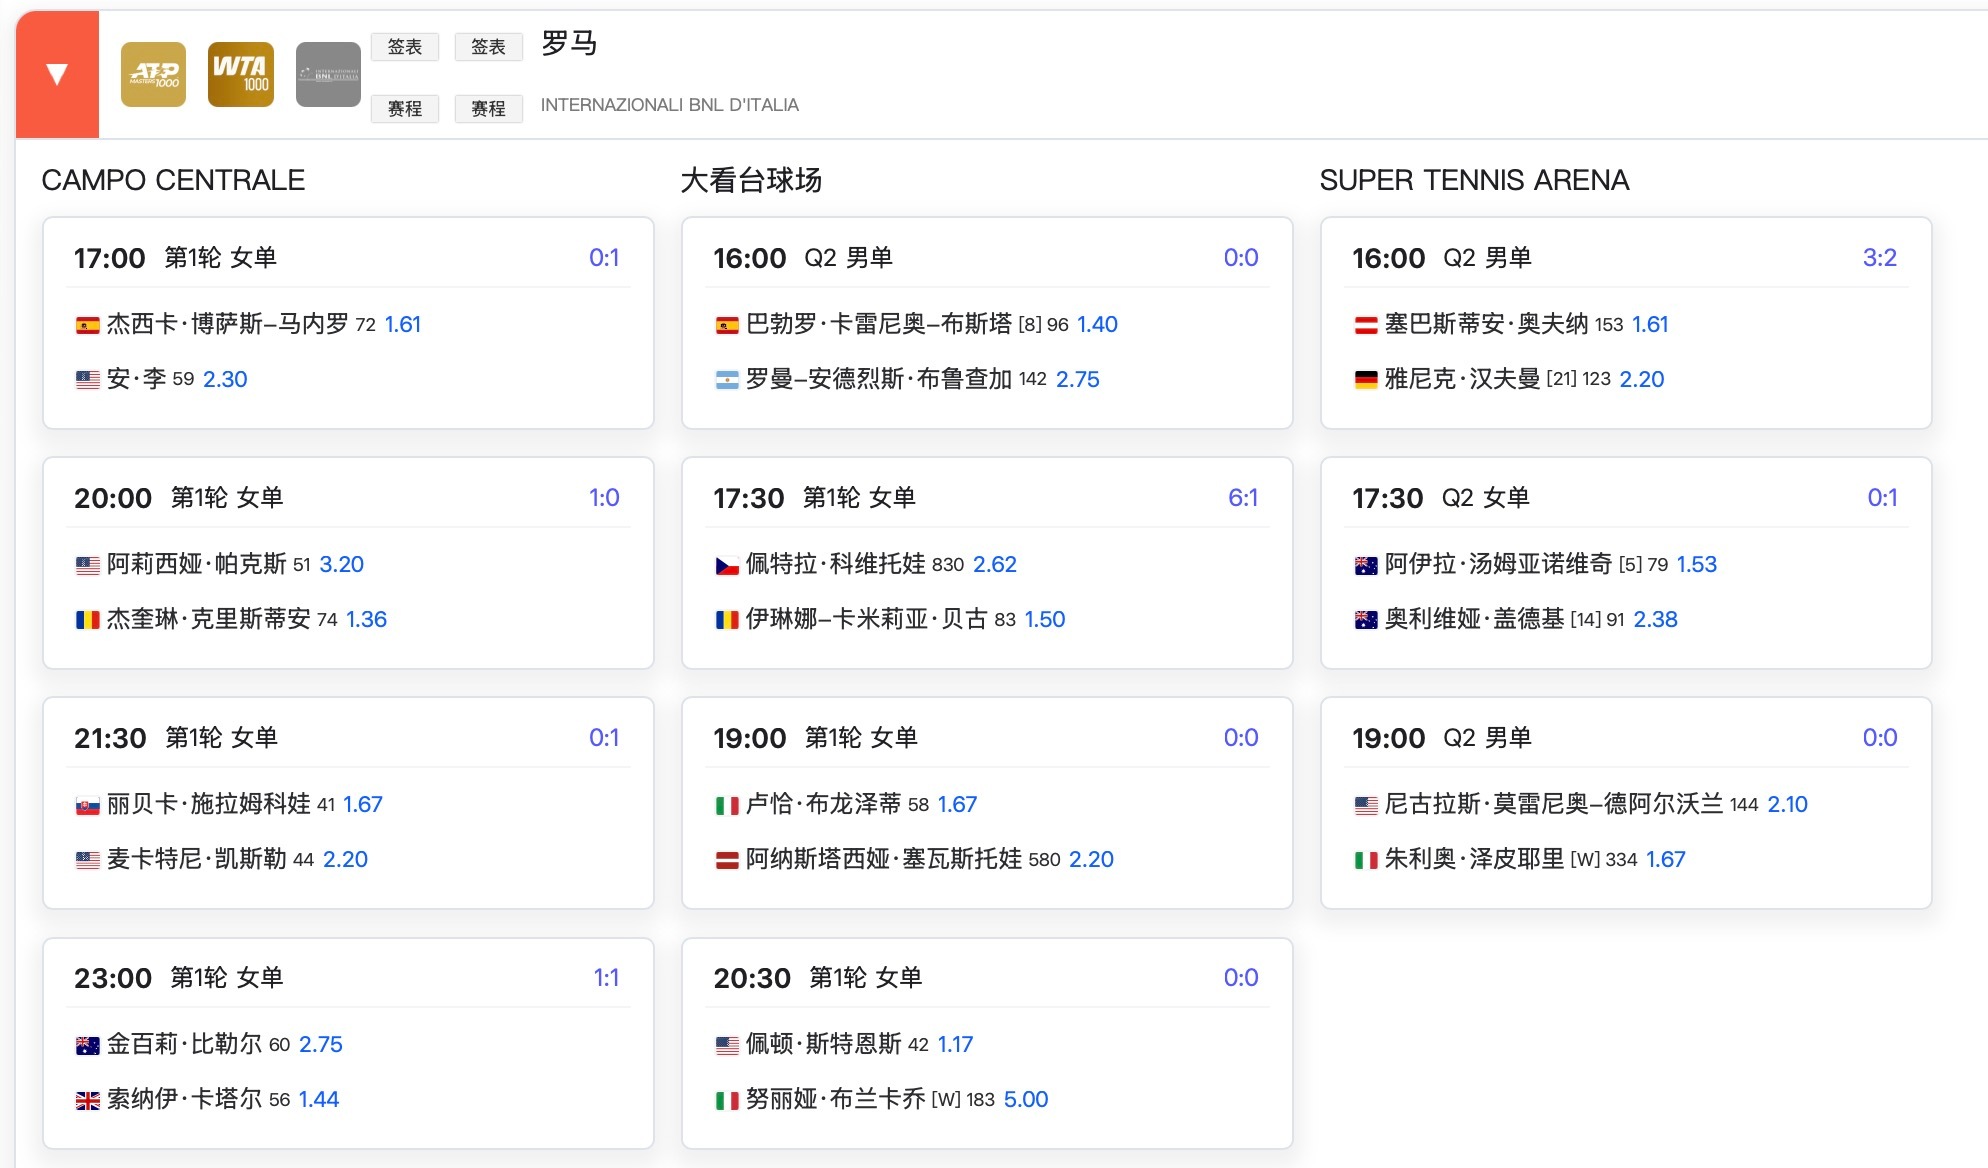Click UK flag beside 索纳伊·卡塔尔
The width and height of the screenshot is (1988, 1168).
[88, 1100]
